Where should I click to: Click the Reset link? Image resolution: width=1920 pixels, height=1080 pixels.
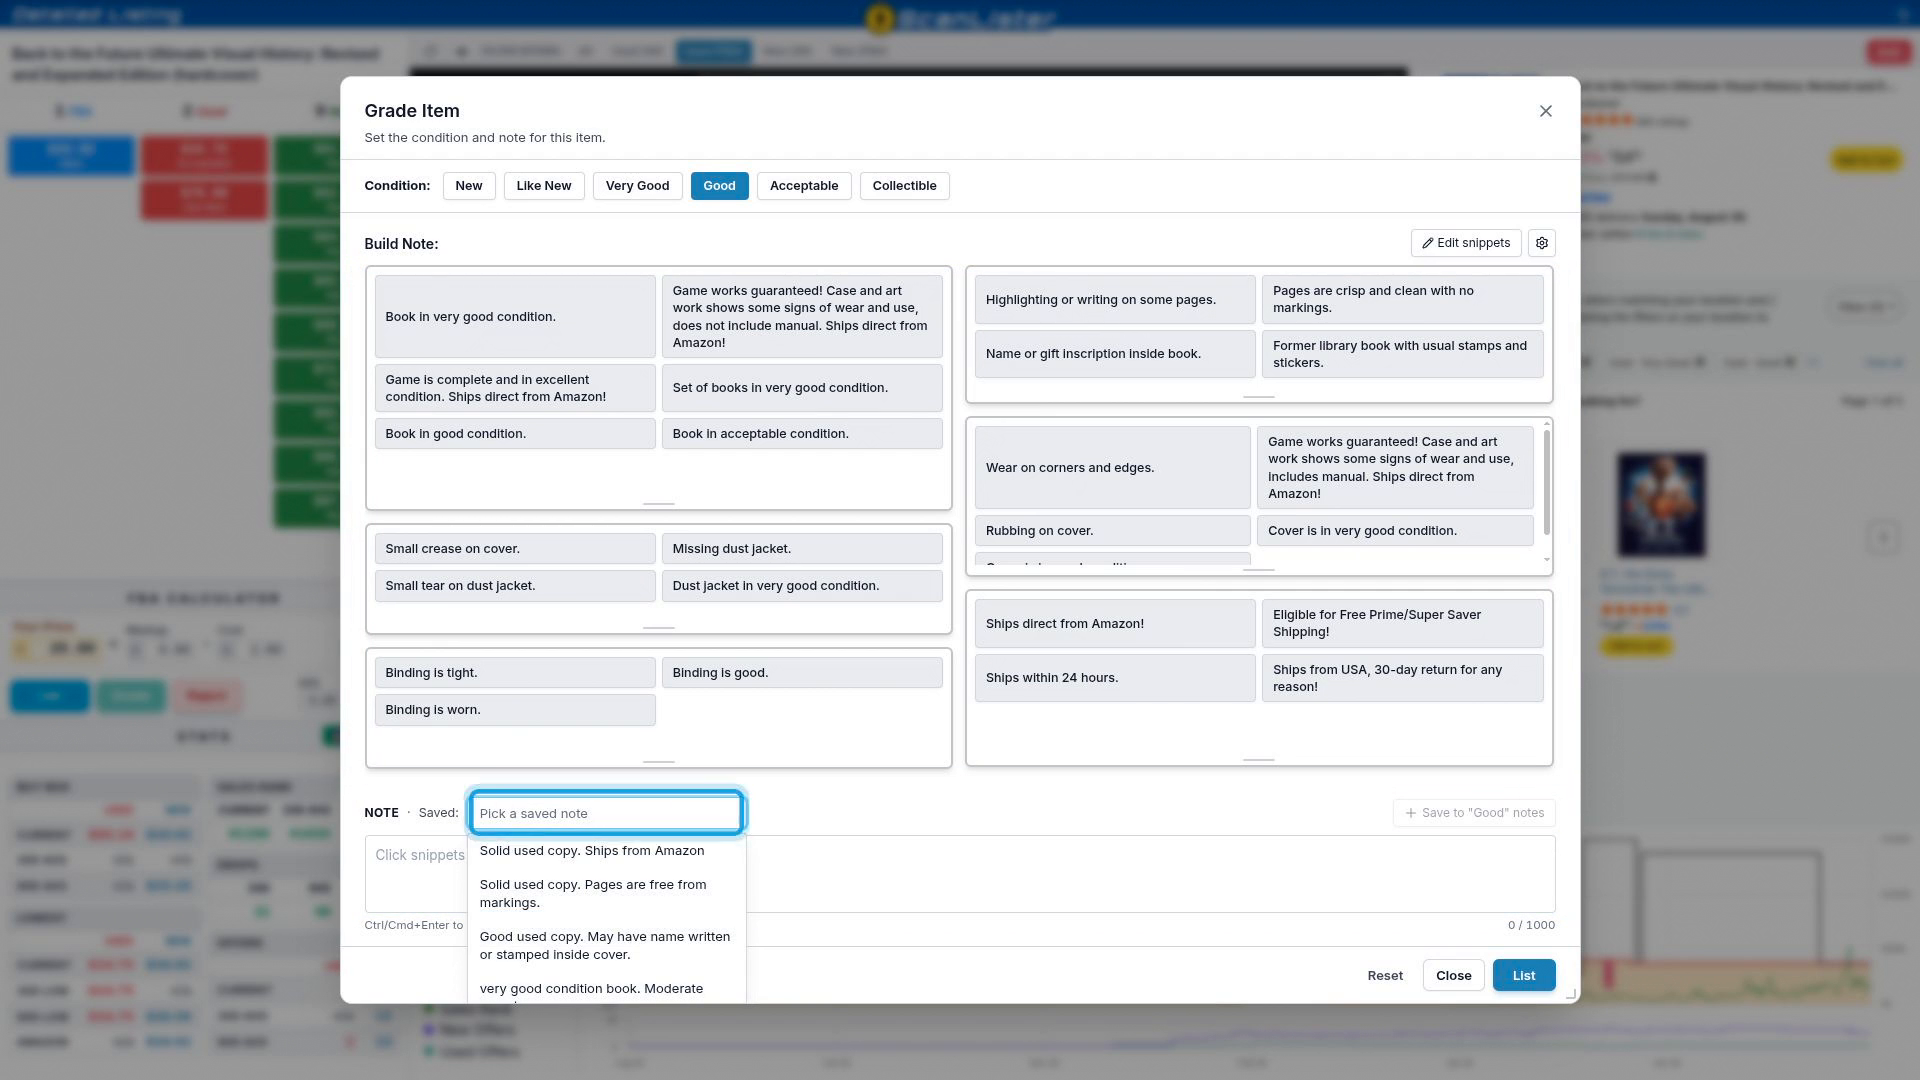[1385, 975]
